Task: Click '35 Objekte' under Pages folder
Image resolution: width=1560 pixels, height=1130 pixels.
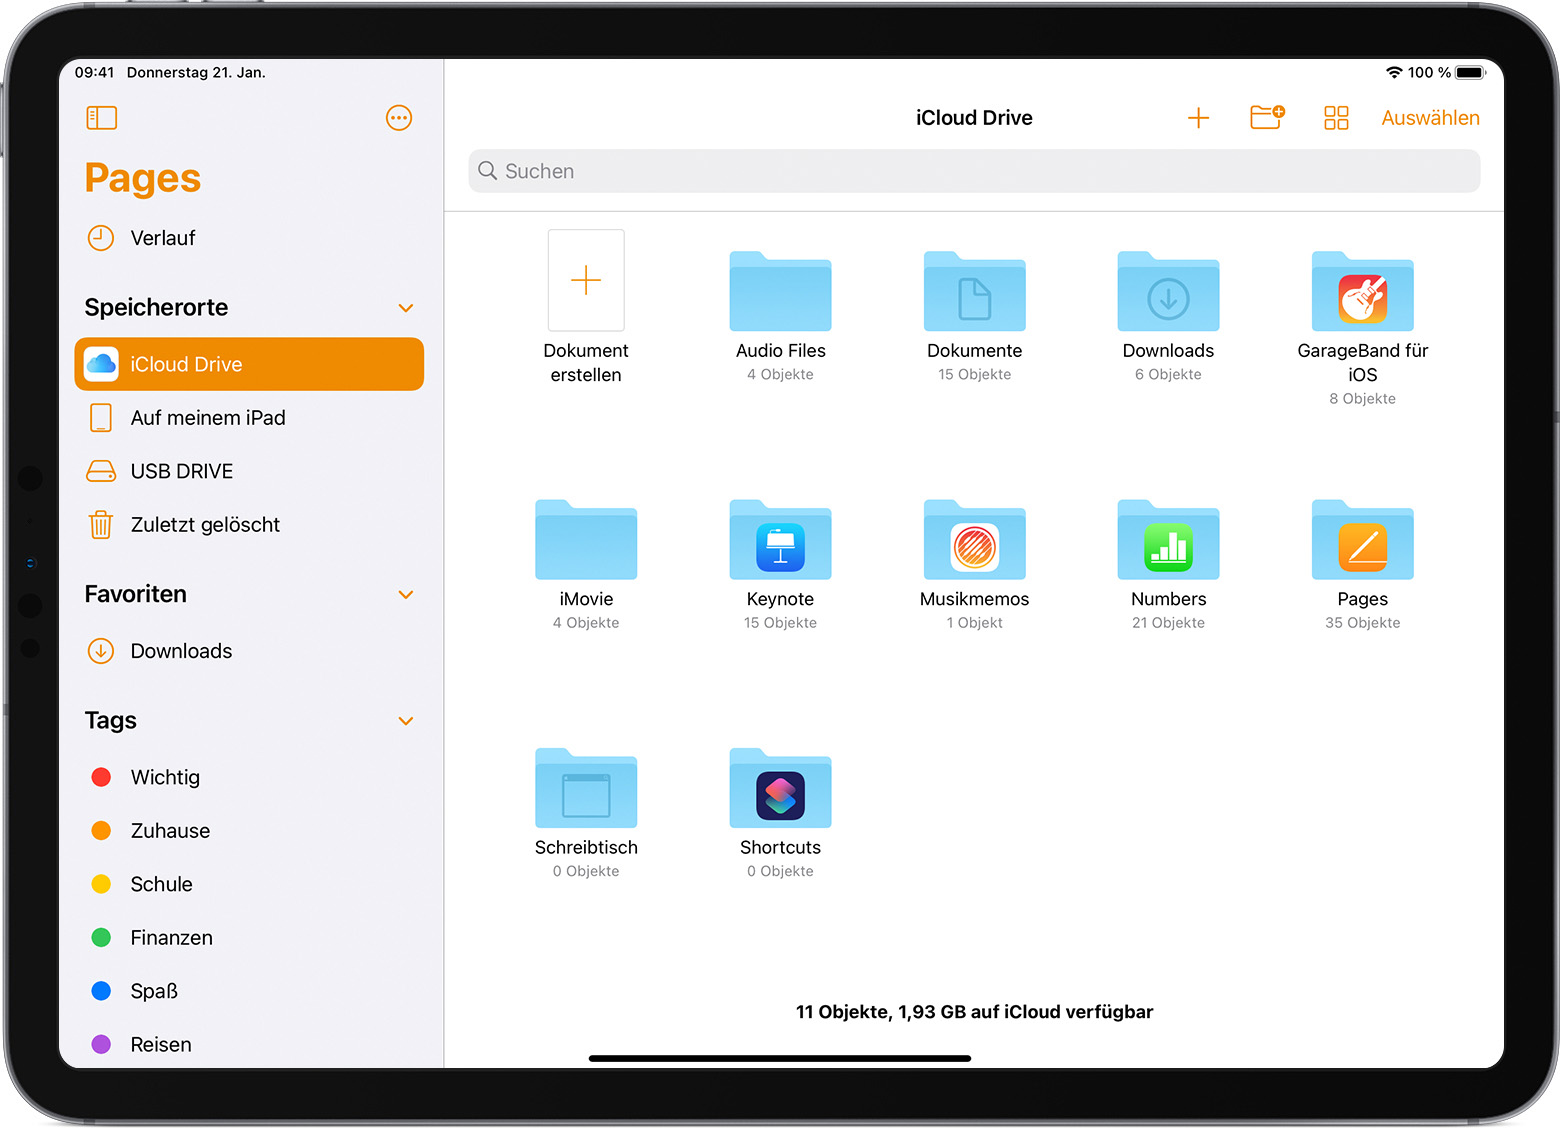Action: 1363,623
